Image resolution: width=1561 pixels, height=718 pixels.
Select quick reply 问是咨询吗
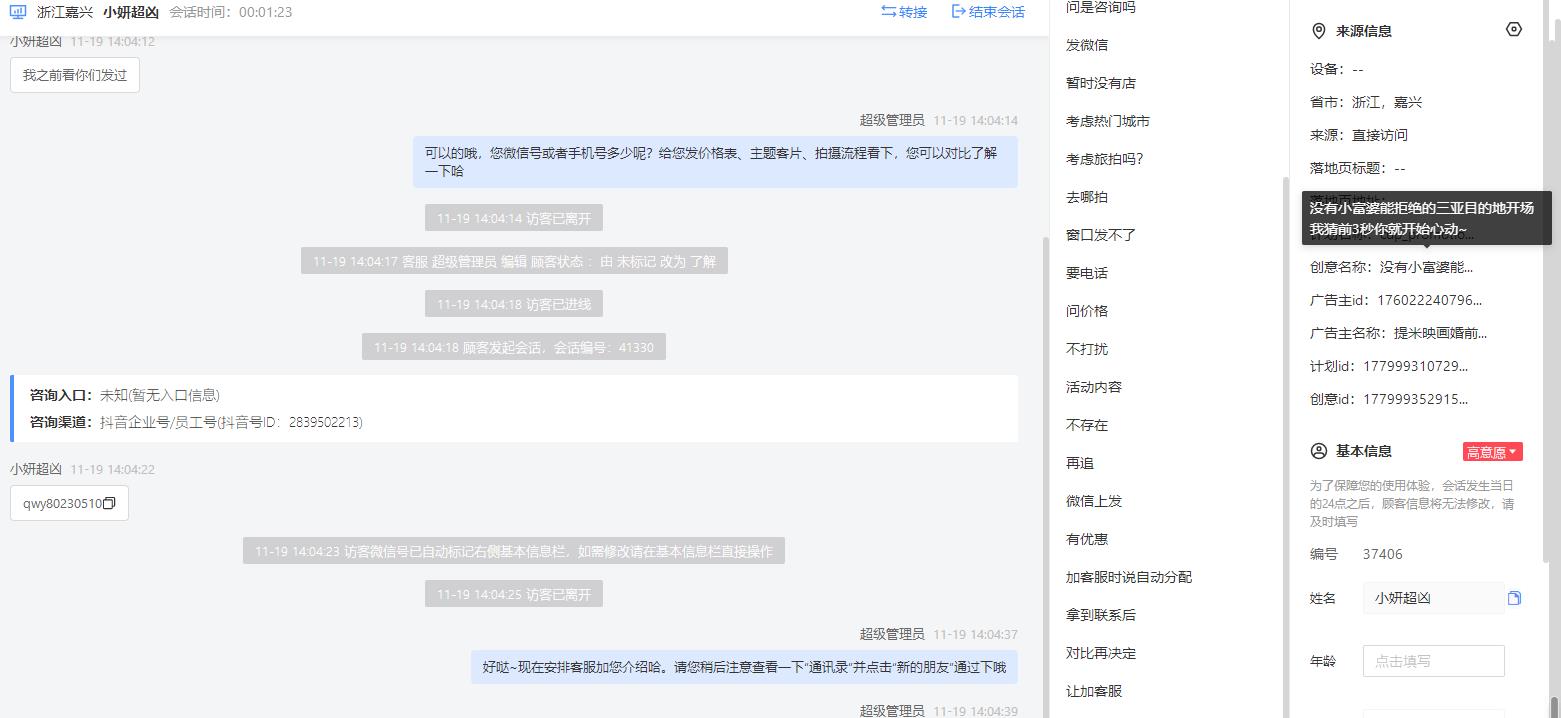click(1100, 7)
